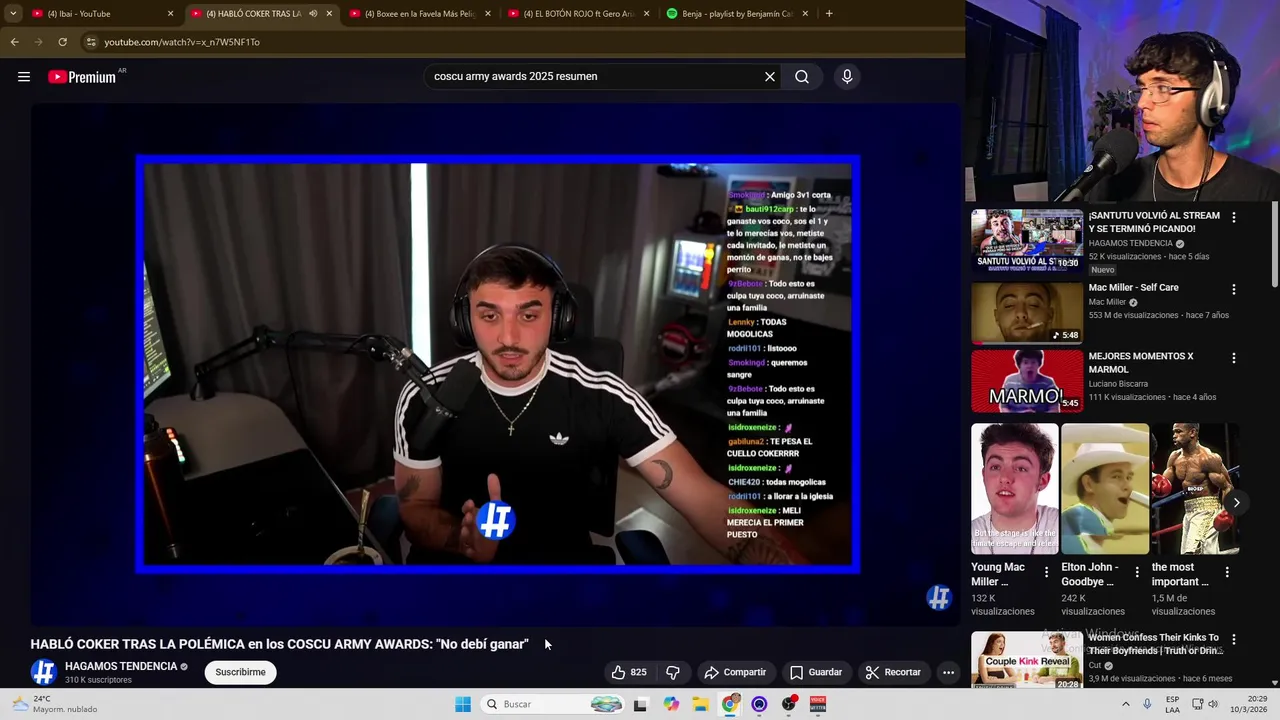Open HAGAMOS TENDENCIA channel name link
The image size is (1280, 720).
point(121,666)
